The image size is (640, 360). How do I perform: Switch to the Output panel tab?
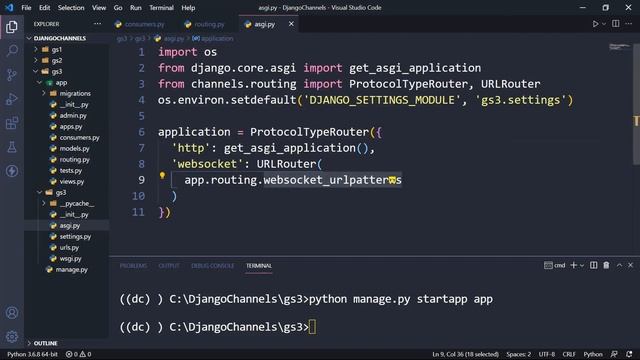169,266
